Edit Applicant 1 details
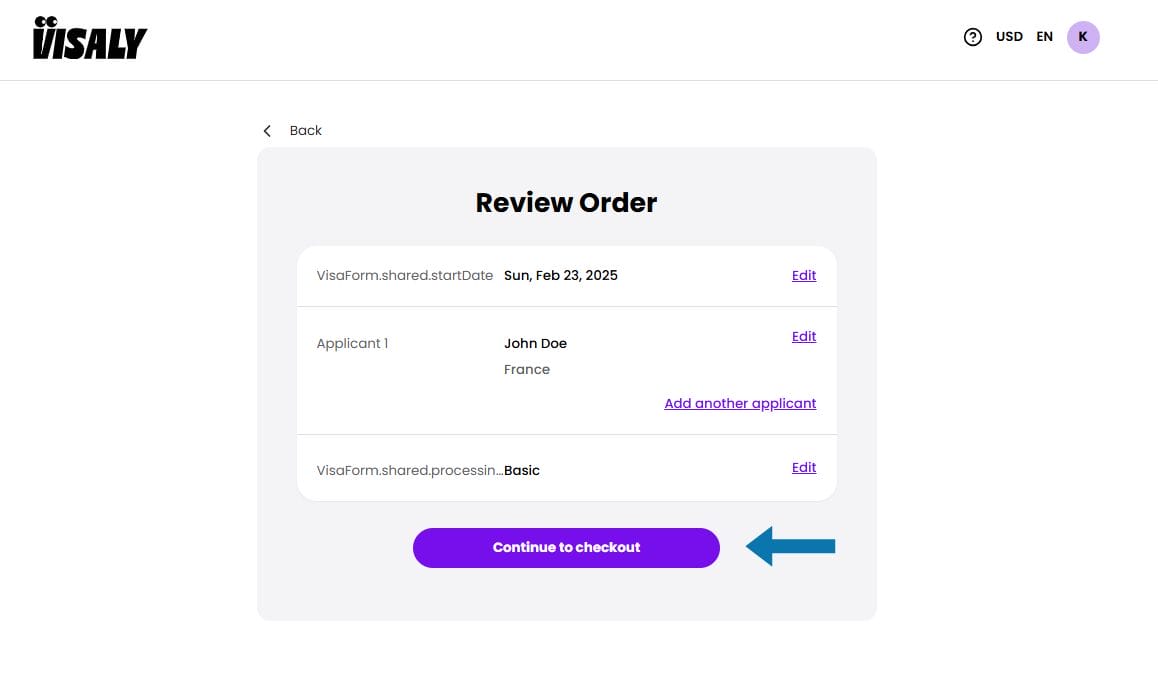The image size is (1158, 695). point(803,337)
